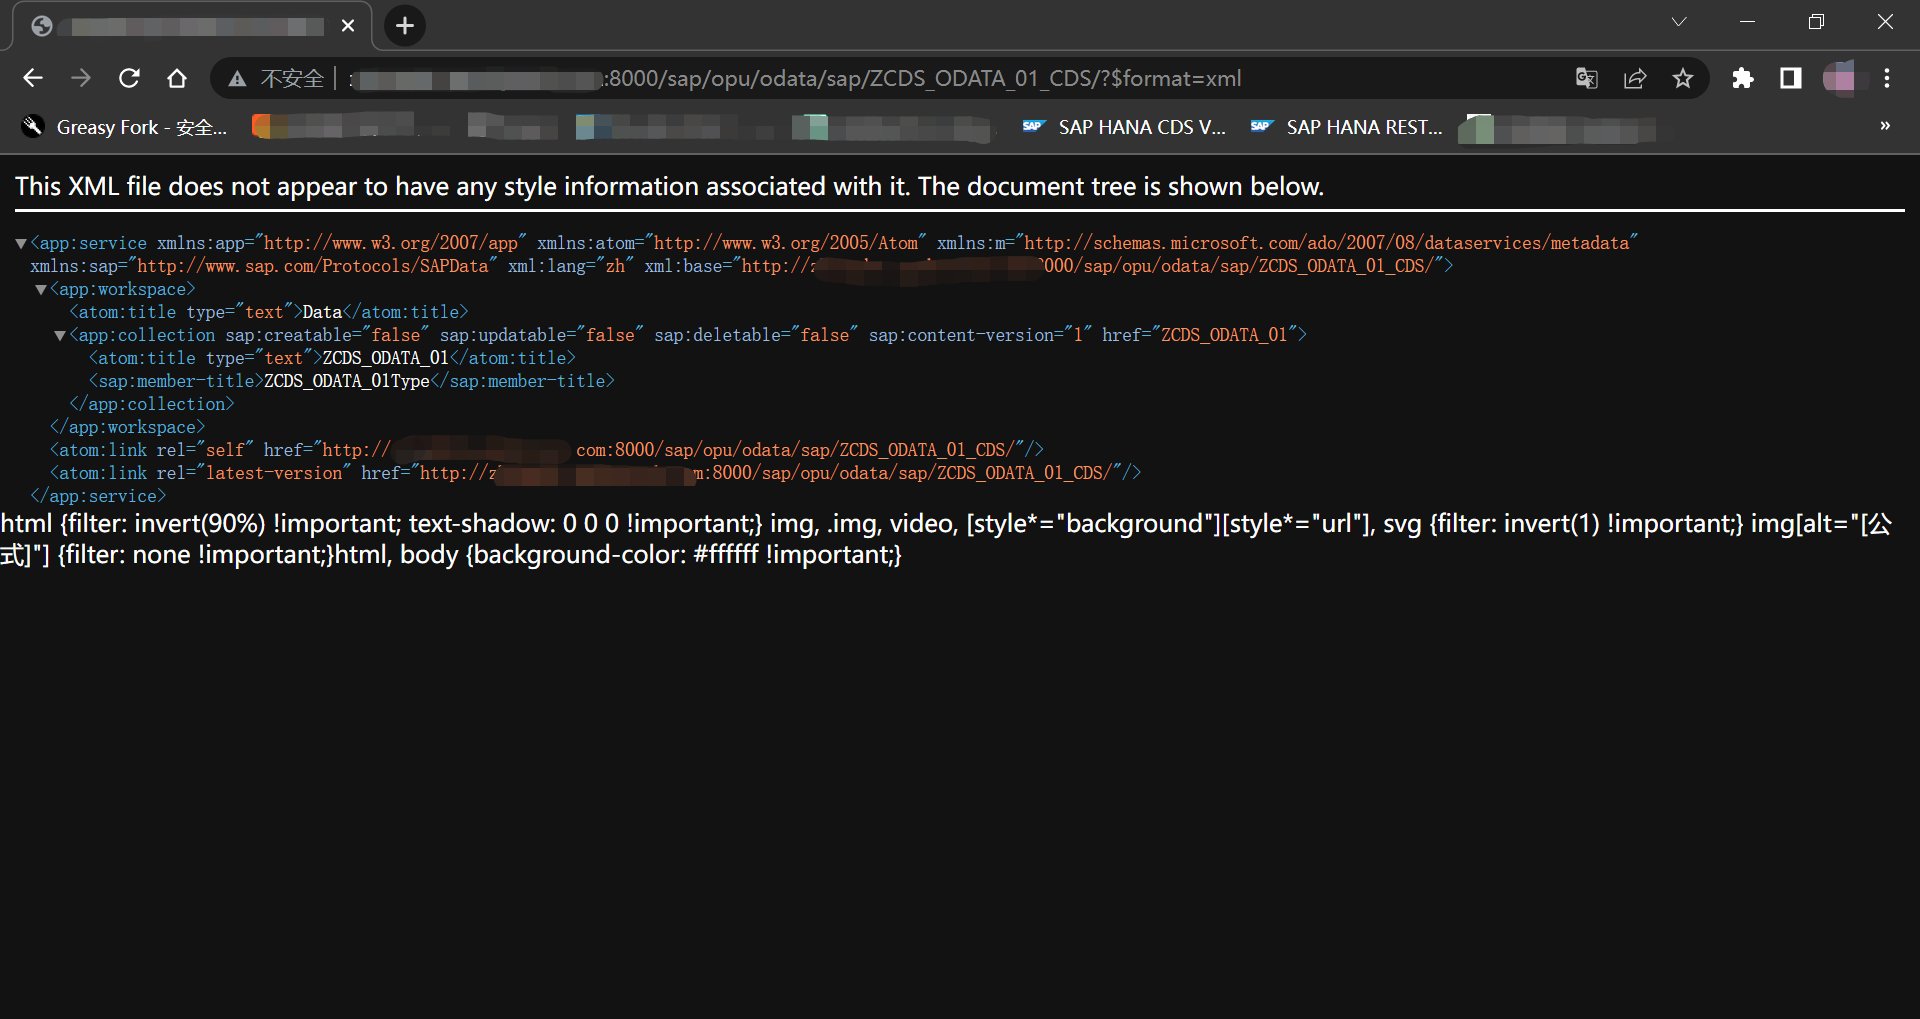The width and height of the screenshot is (1920, 1019).
Task: Open the user profile avatar
Action: 1839,78
